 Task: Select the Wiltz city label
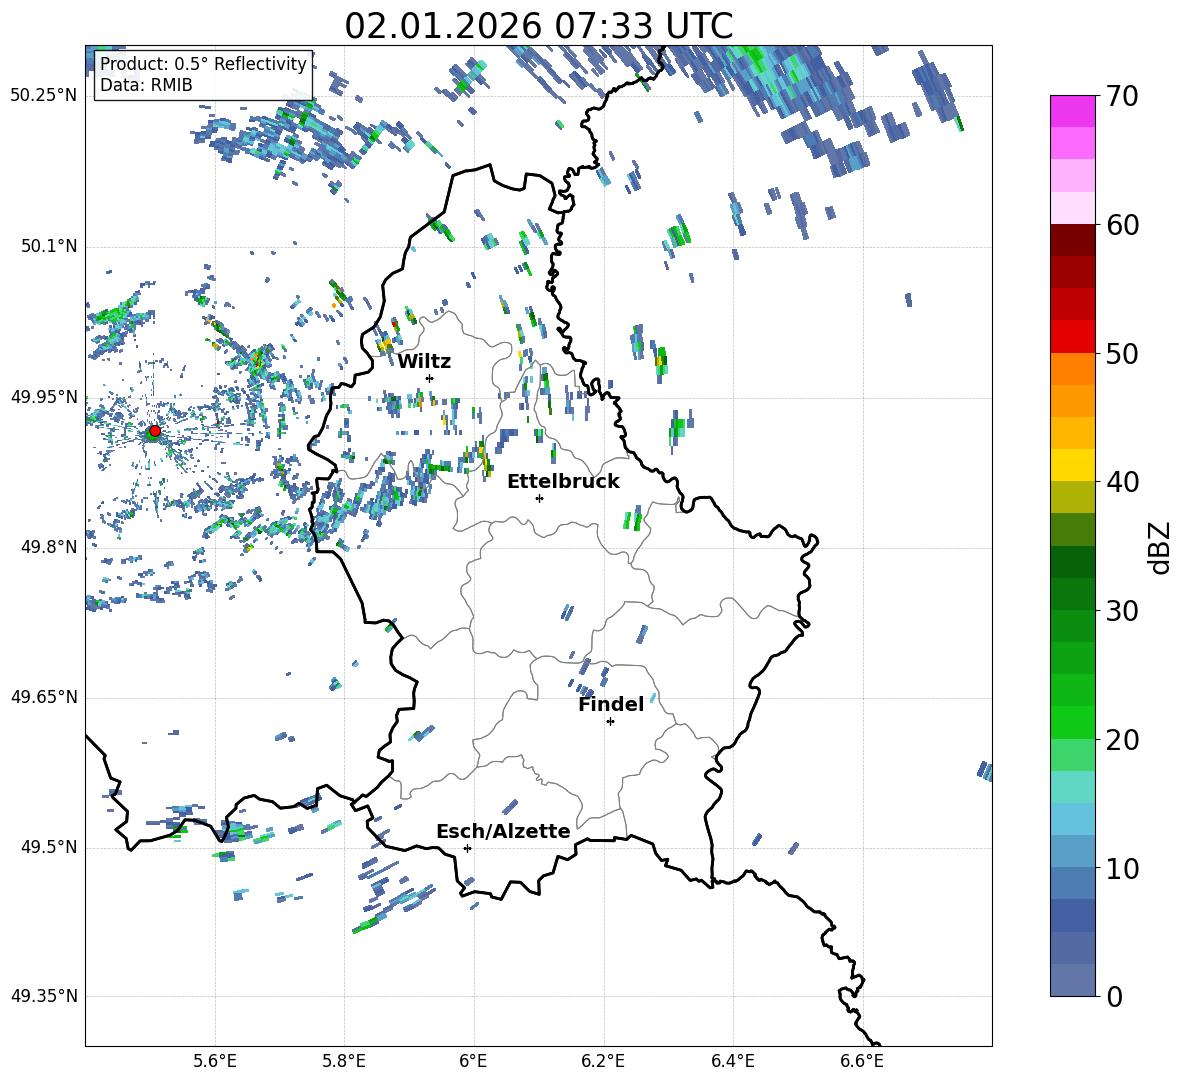424,362
